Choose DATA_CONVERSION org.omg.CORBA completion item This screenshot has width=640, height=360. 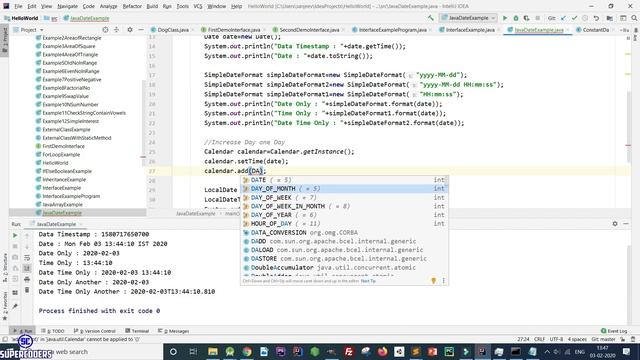point(344,233)
